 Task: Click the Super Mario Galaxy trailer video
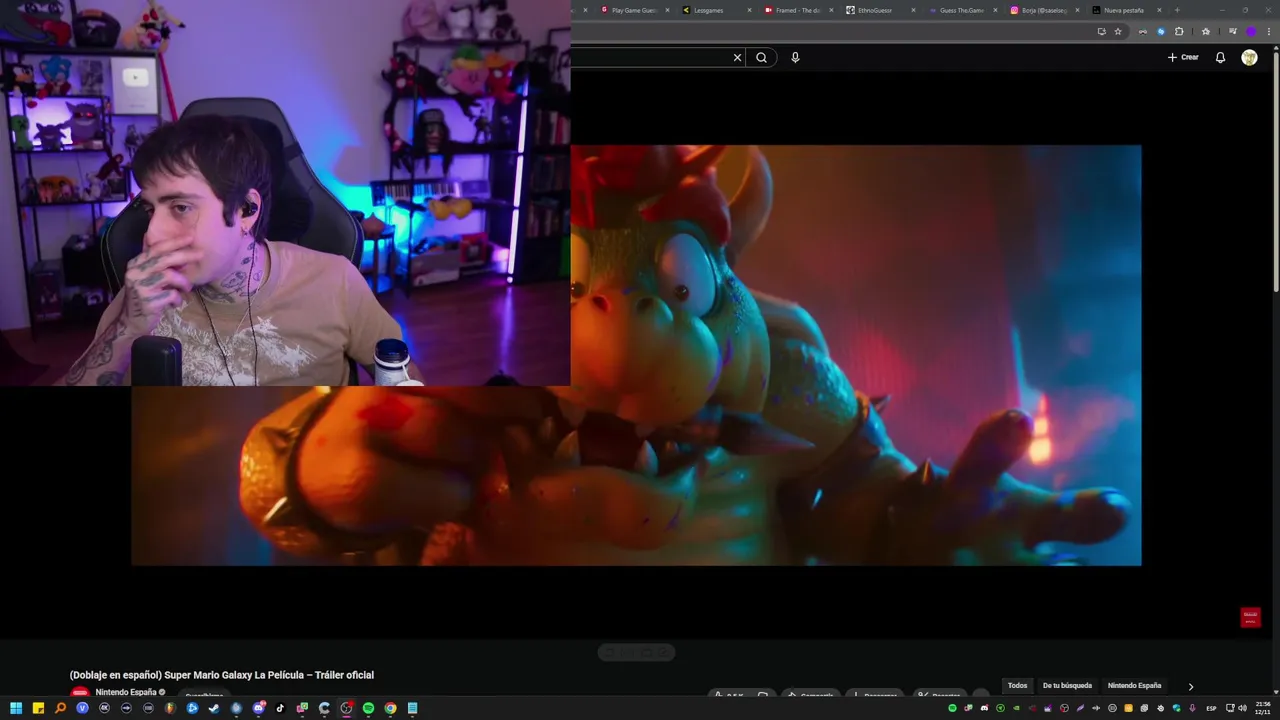coord(636,355)
